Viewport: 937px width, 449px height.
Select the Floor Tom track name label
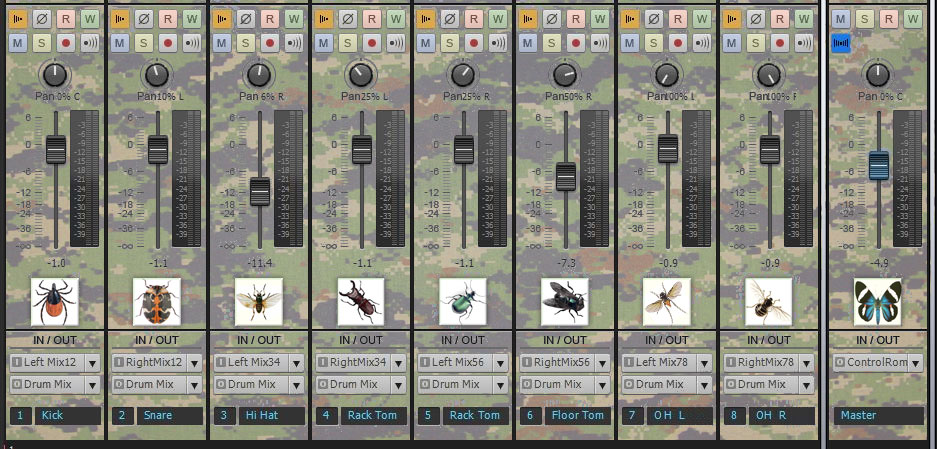click(x=576, y=415)
